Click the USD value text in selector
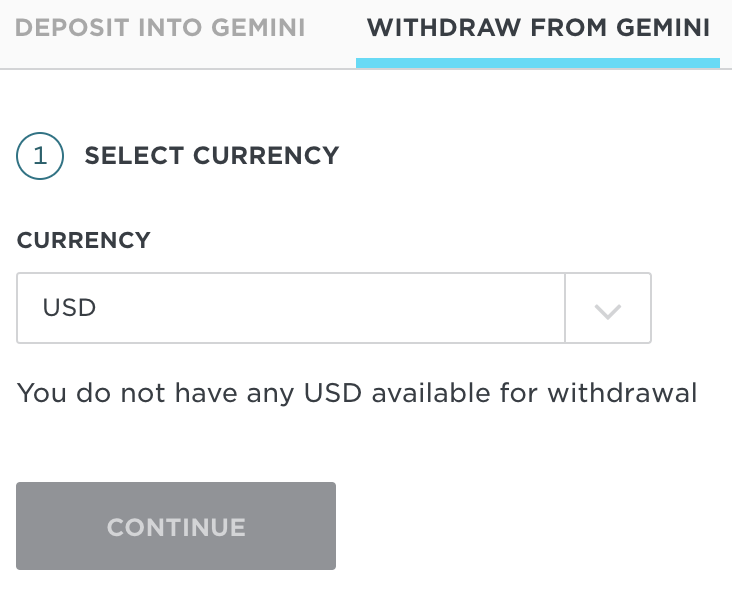Screen dimensions: 732x592 [x=69, y=308]
